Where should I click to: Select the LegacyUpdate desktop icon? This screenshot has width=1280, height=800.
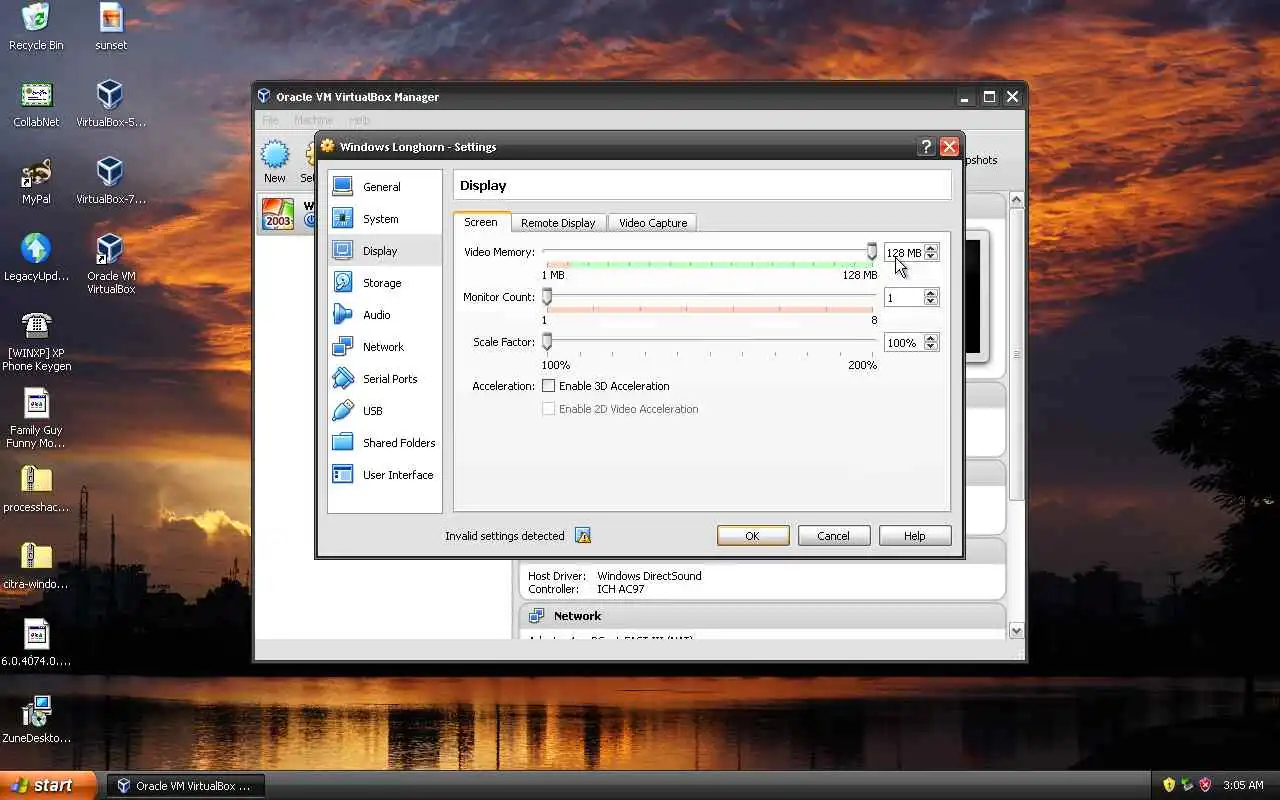(36, 258)
